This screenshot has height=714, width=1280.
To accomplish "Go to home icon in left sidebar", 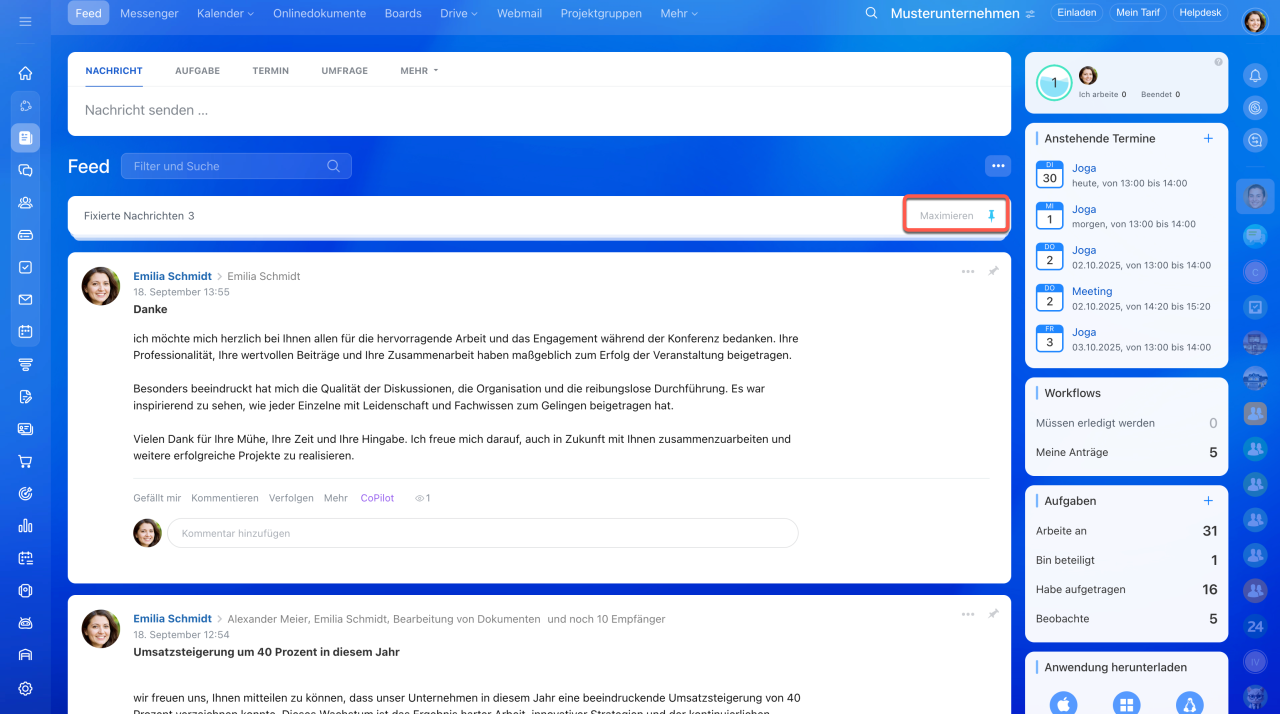I will coord(25,73).
